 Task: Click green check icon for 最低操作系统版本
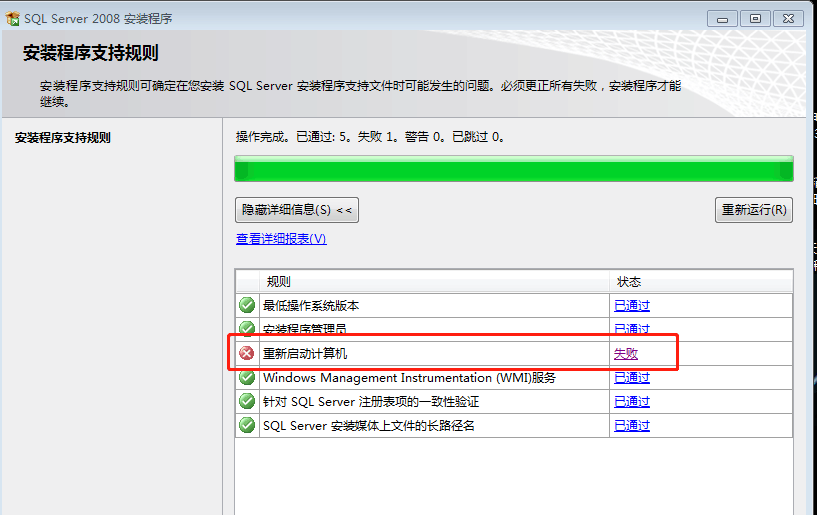click(x=247, y=305)
